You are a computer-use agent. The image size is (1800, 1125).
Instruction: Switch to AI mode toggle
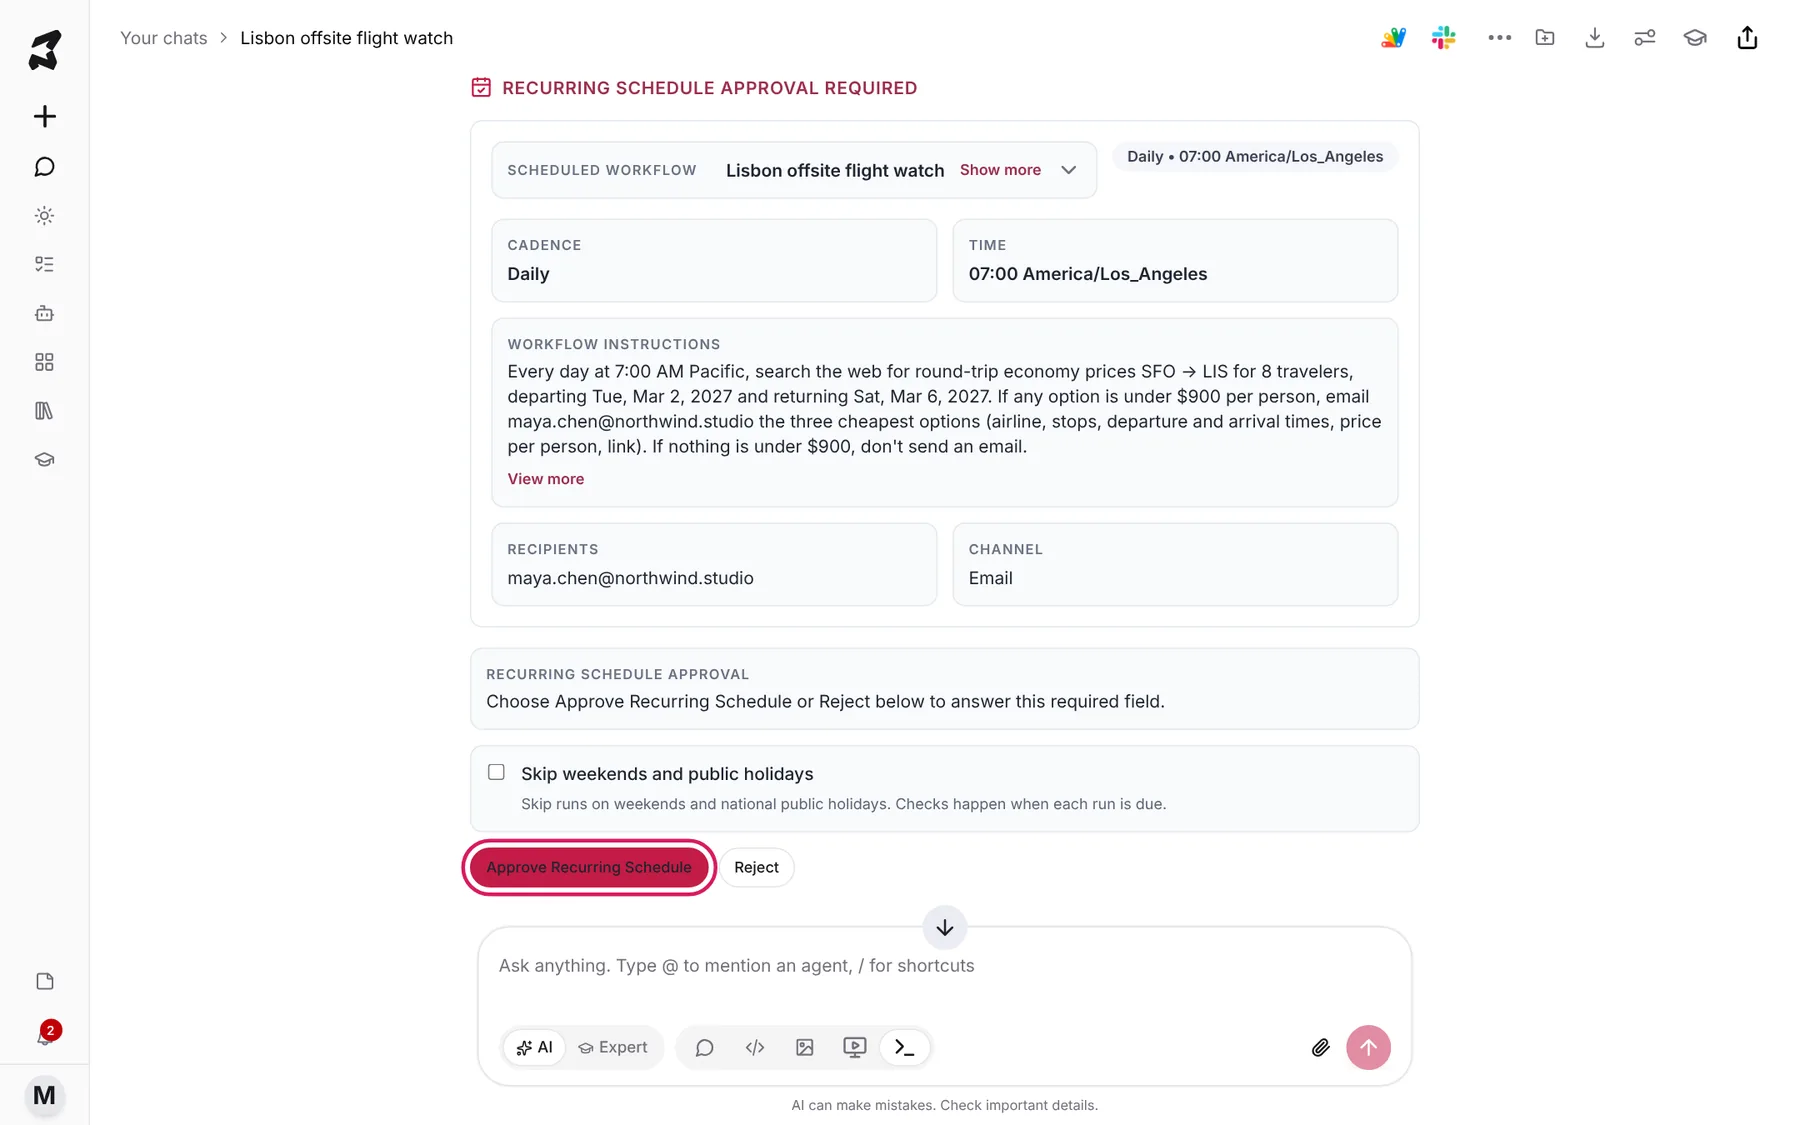point(534,1047)
